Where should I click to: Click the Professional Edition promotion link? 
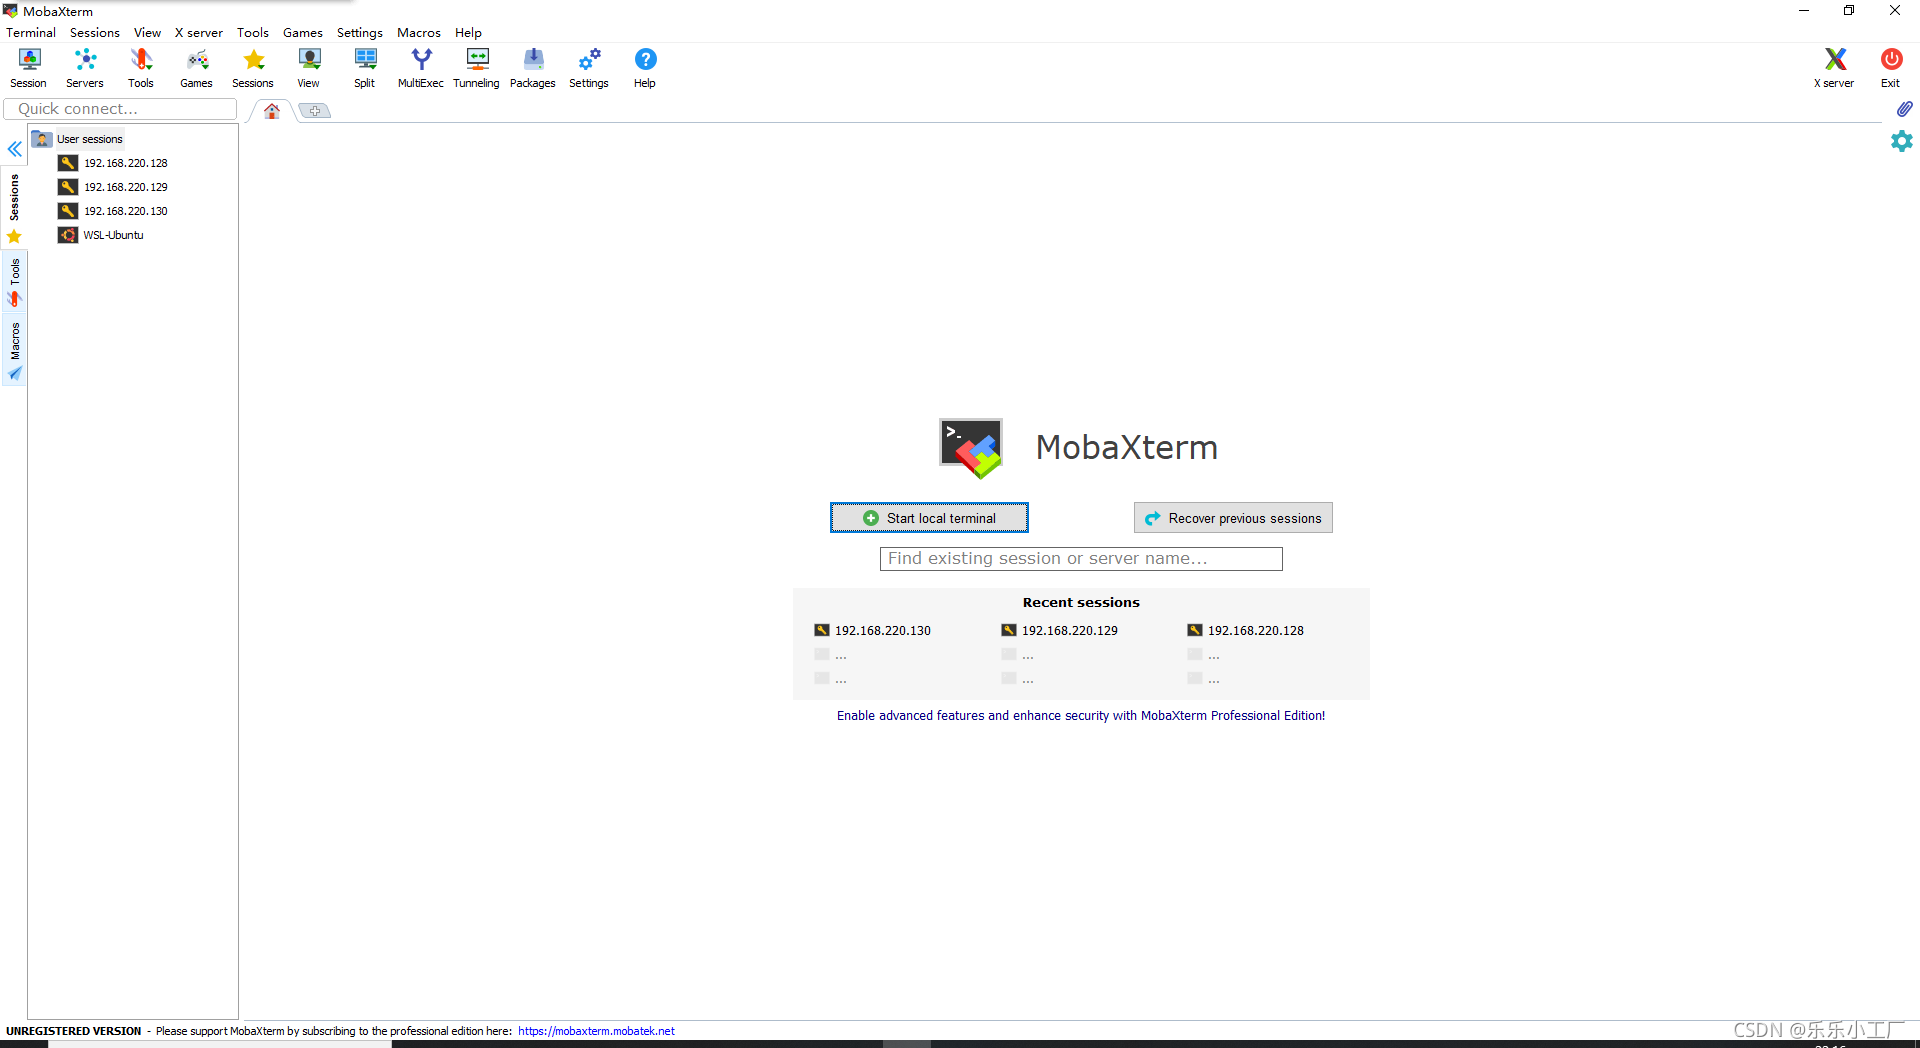(1081, 715)
